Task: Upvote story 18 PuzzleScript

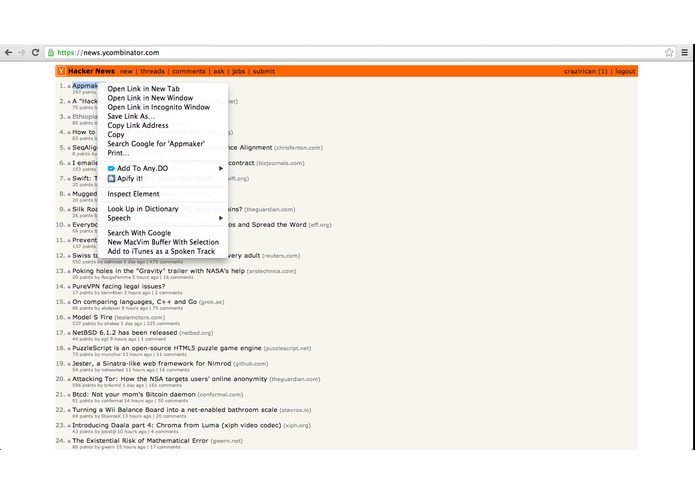Action: point(69,348)
